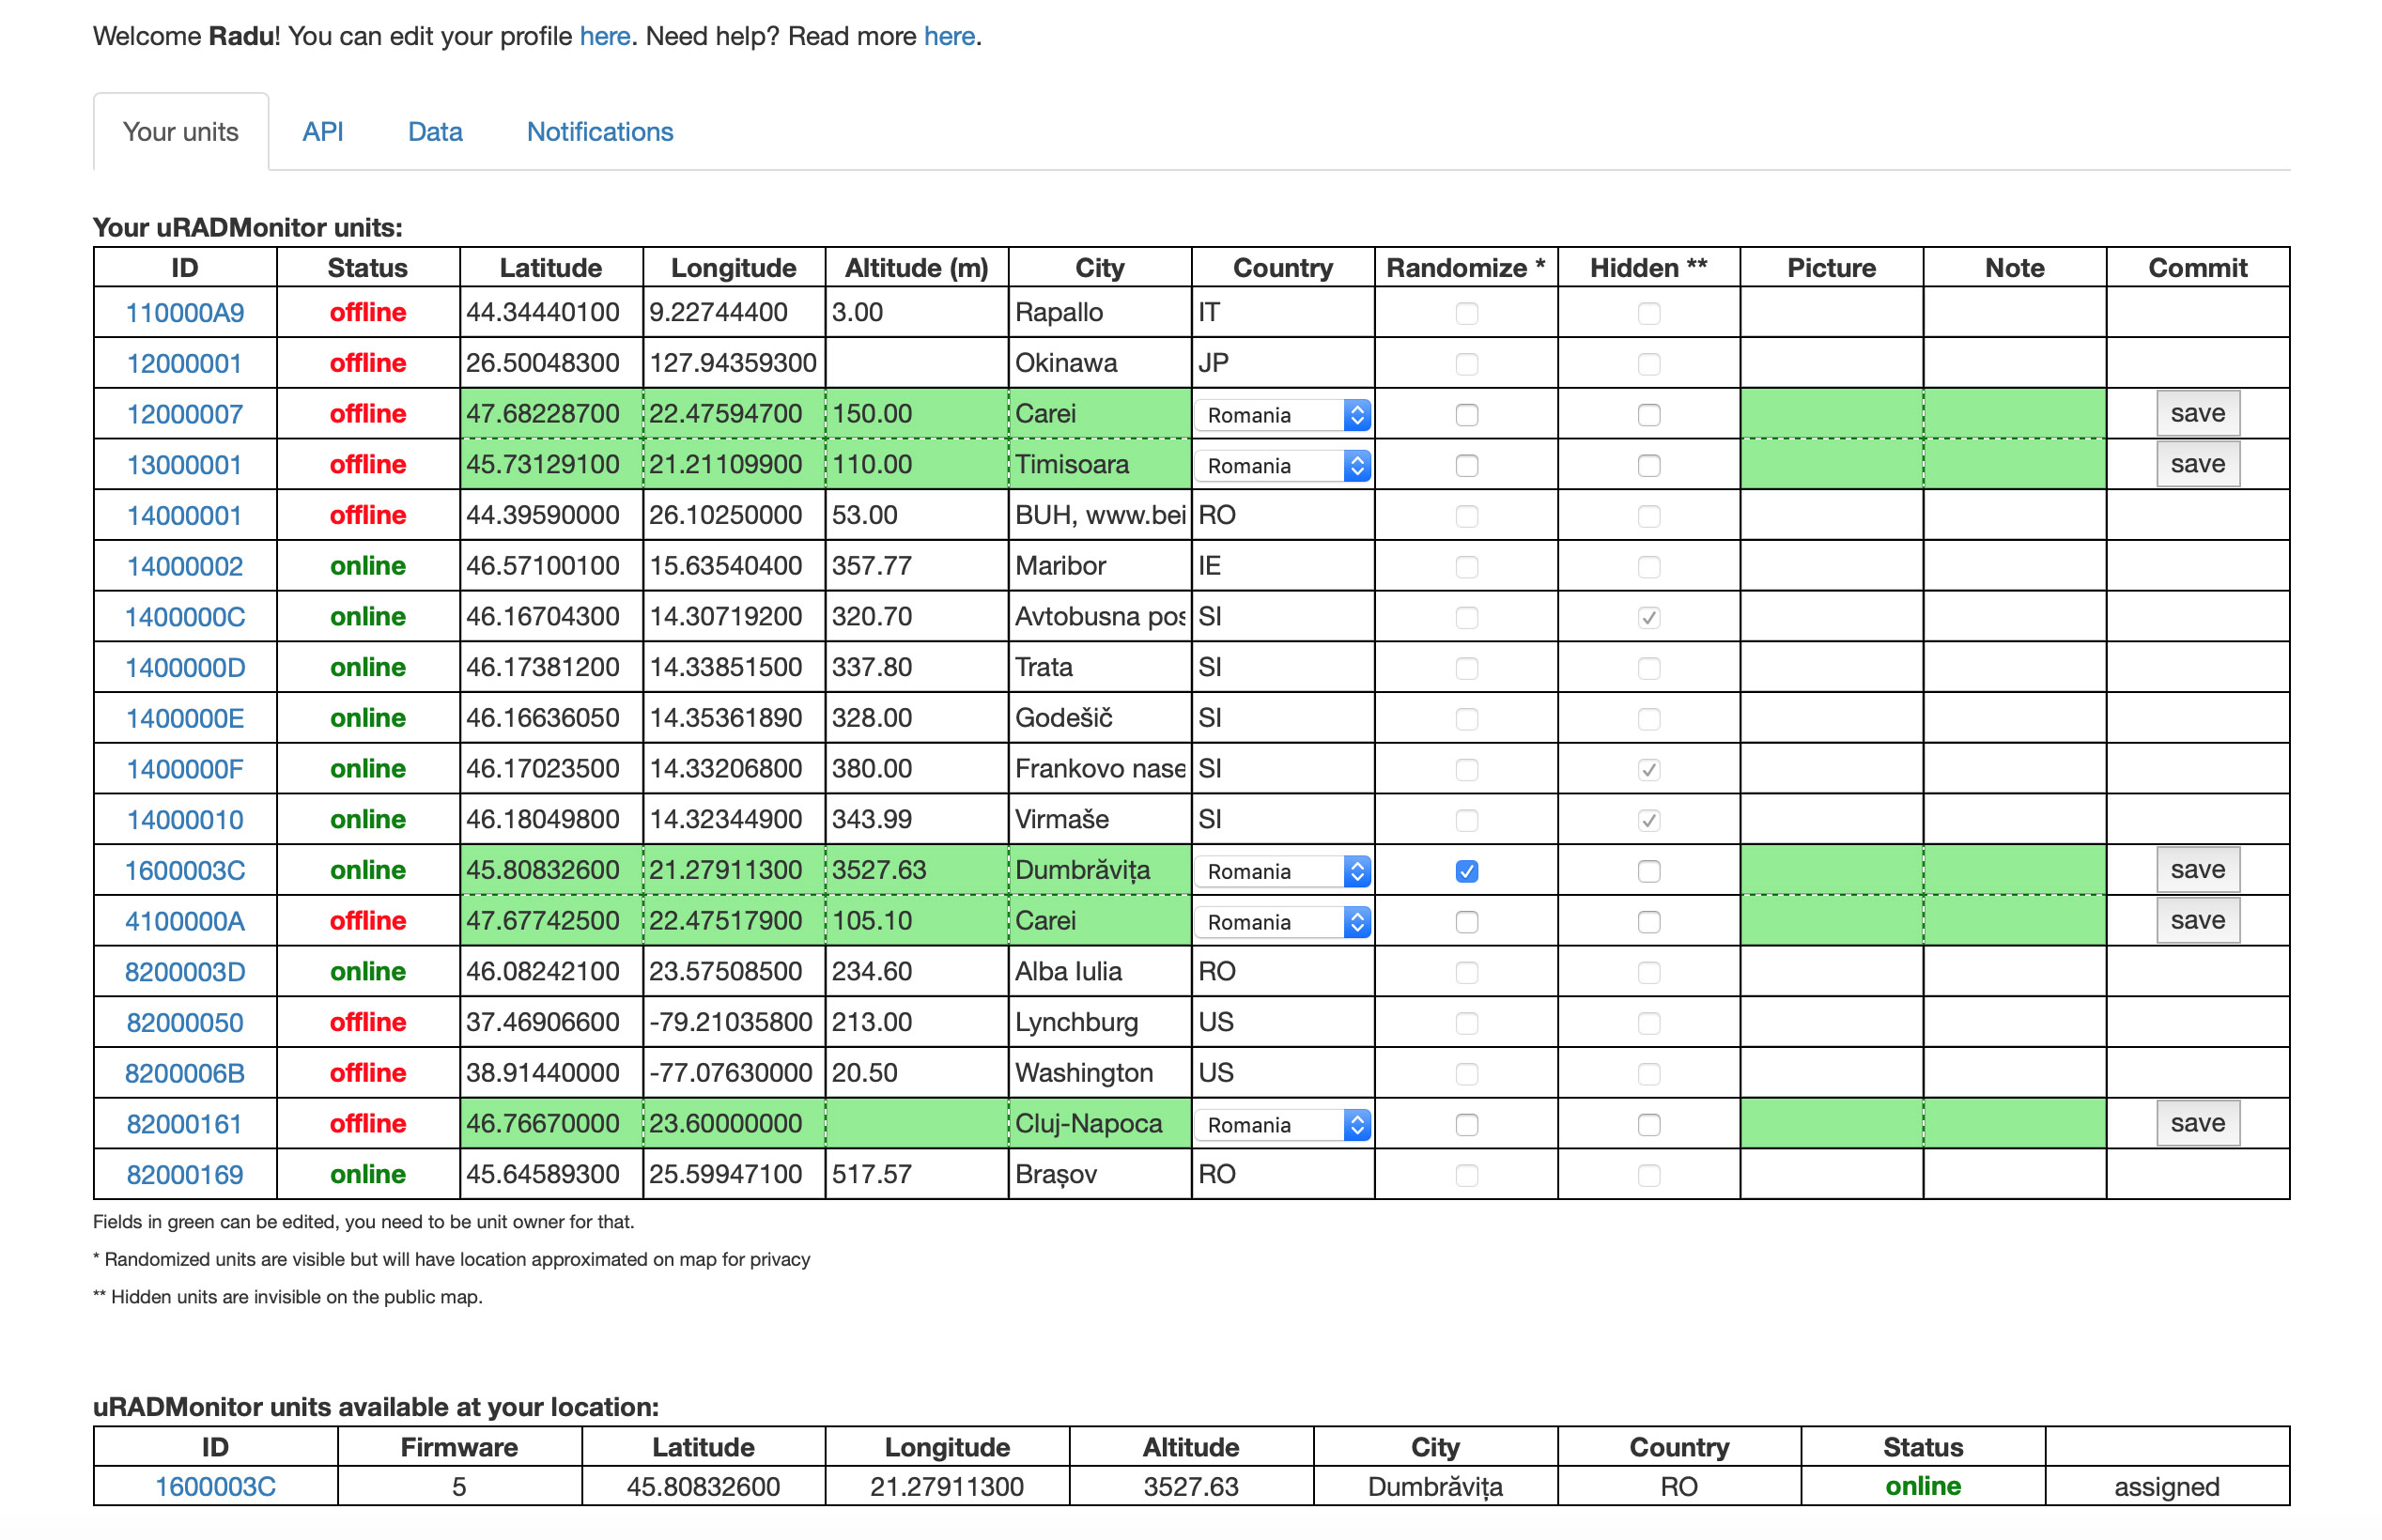Click the edit profile 'here' link
2382x1540 pixels.
point(604,36)
